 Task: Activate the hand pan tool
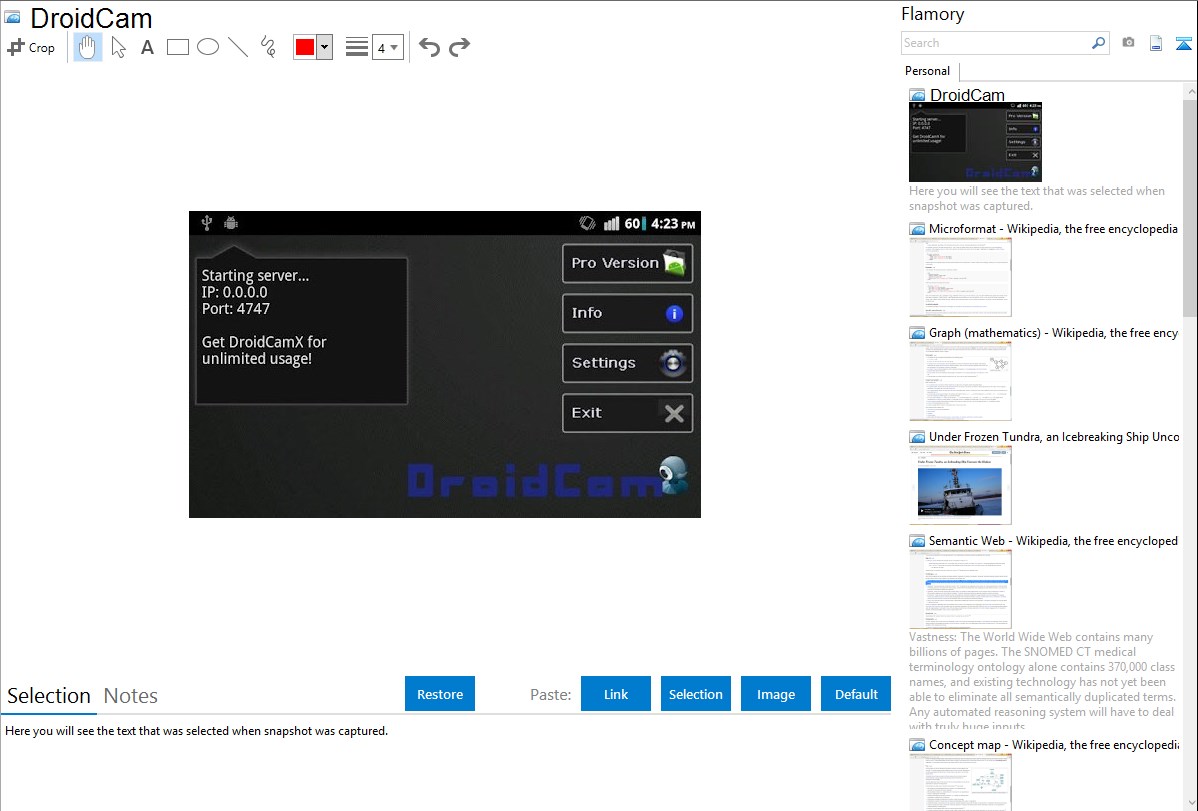point(88,47)
